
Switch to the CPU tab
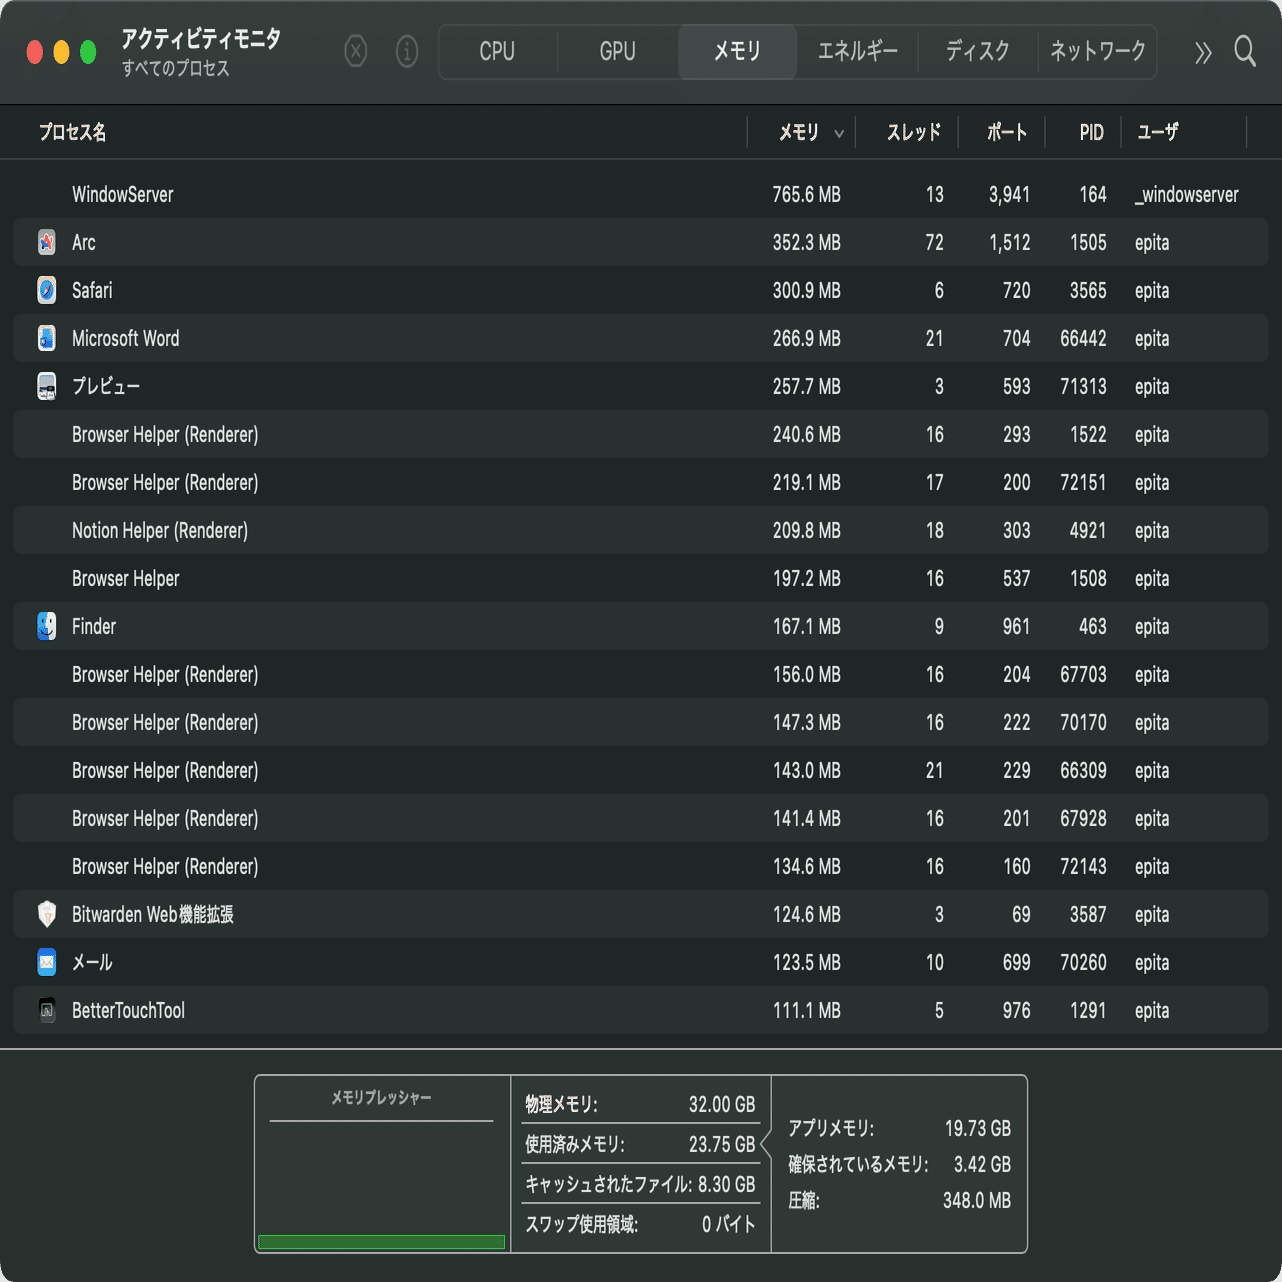point(497,51)
